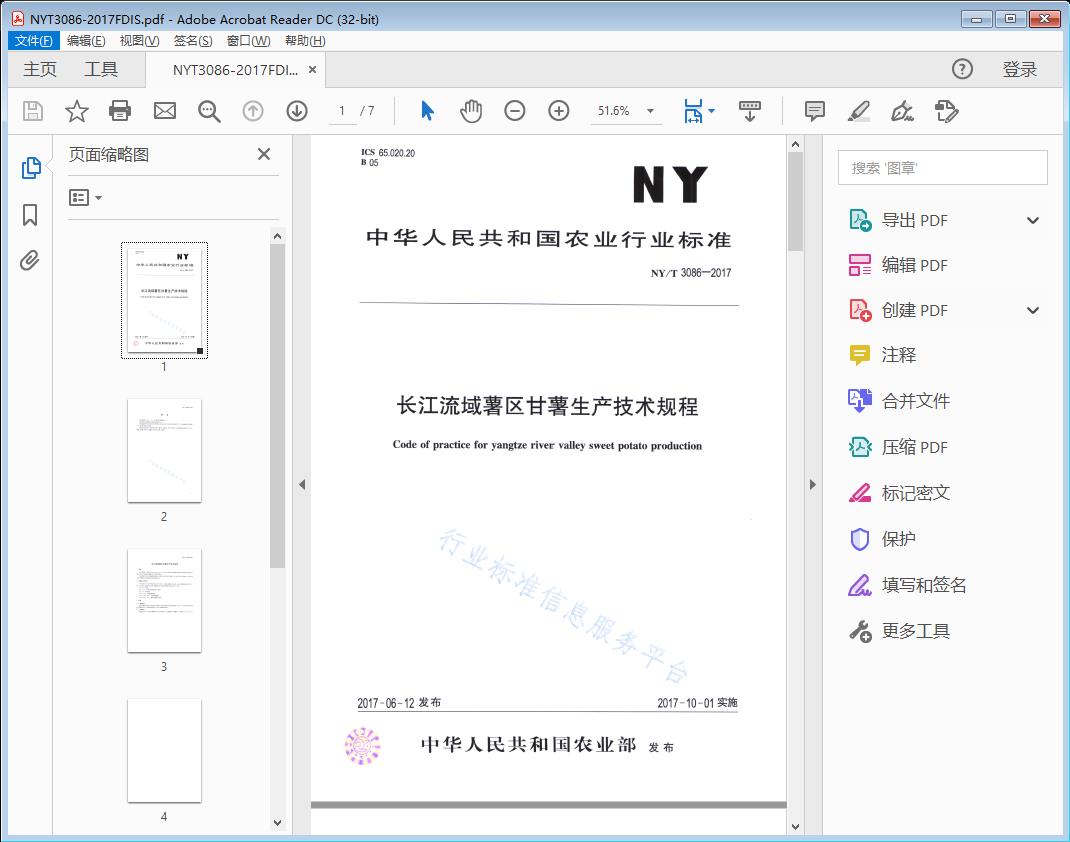
Task: Send file by email envelope icon
Action: [x=165, y=111]
